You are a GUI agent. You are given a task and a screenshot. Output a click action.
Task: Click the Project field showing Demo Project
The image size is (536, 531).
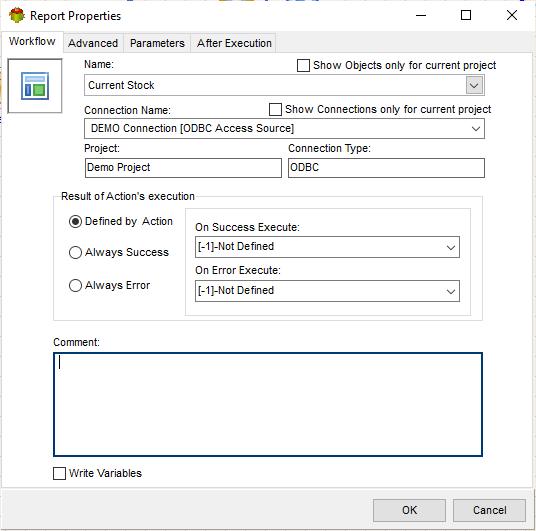click(x=183, y=168)
